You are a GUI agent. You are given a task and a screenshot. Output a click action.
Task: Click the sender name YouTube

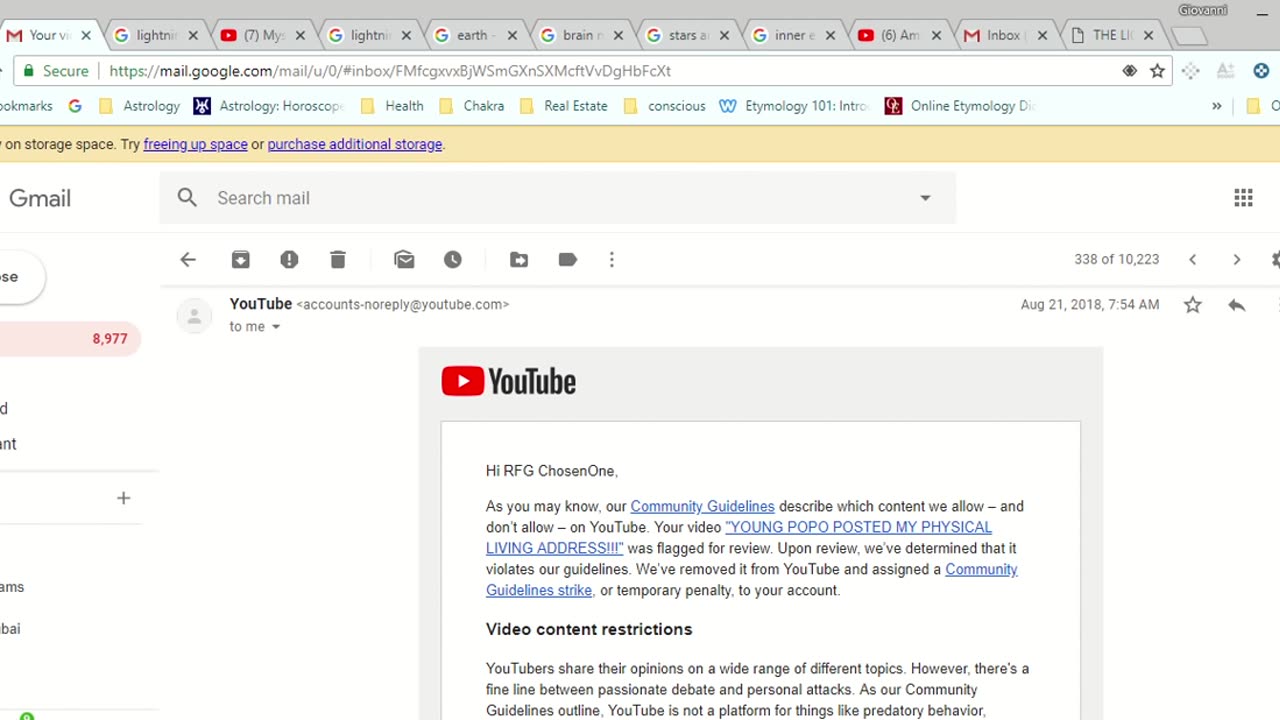(261, 304)
